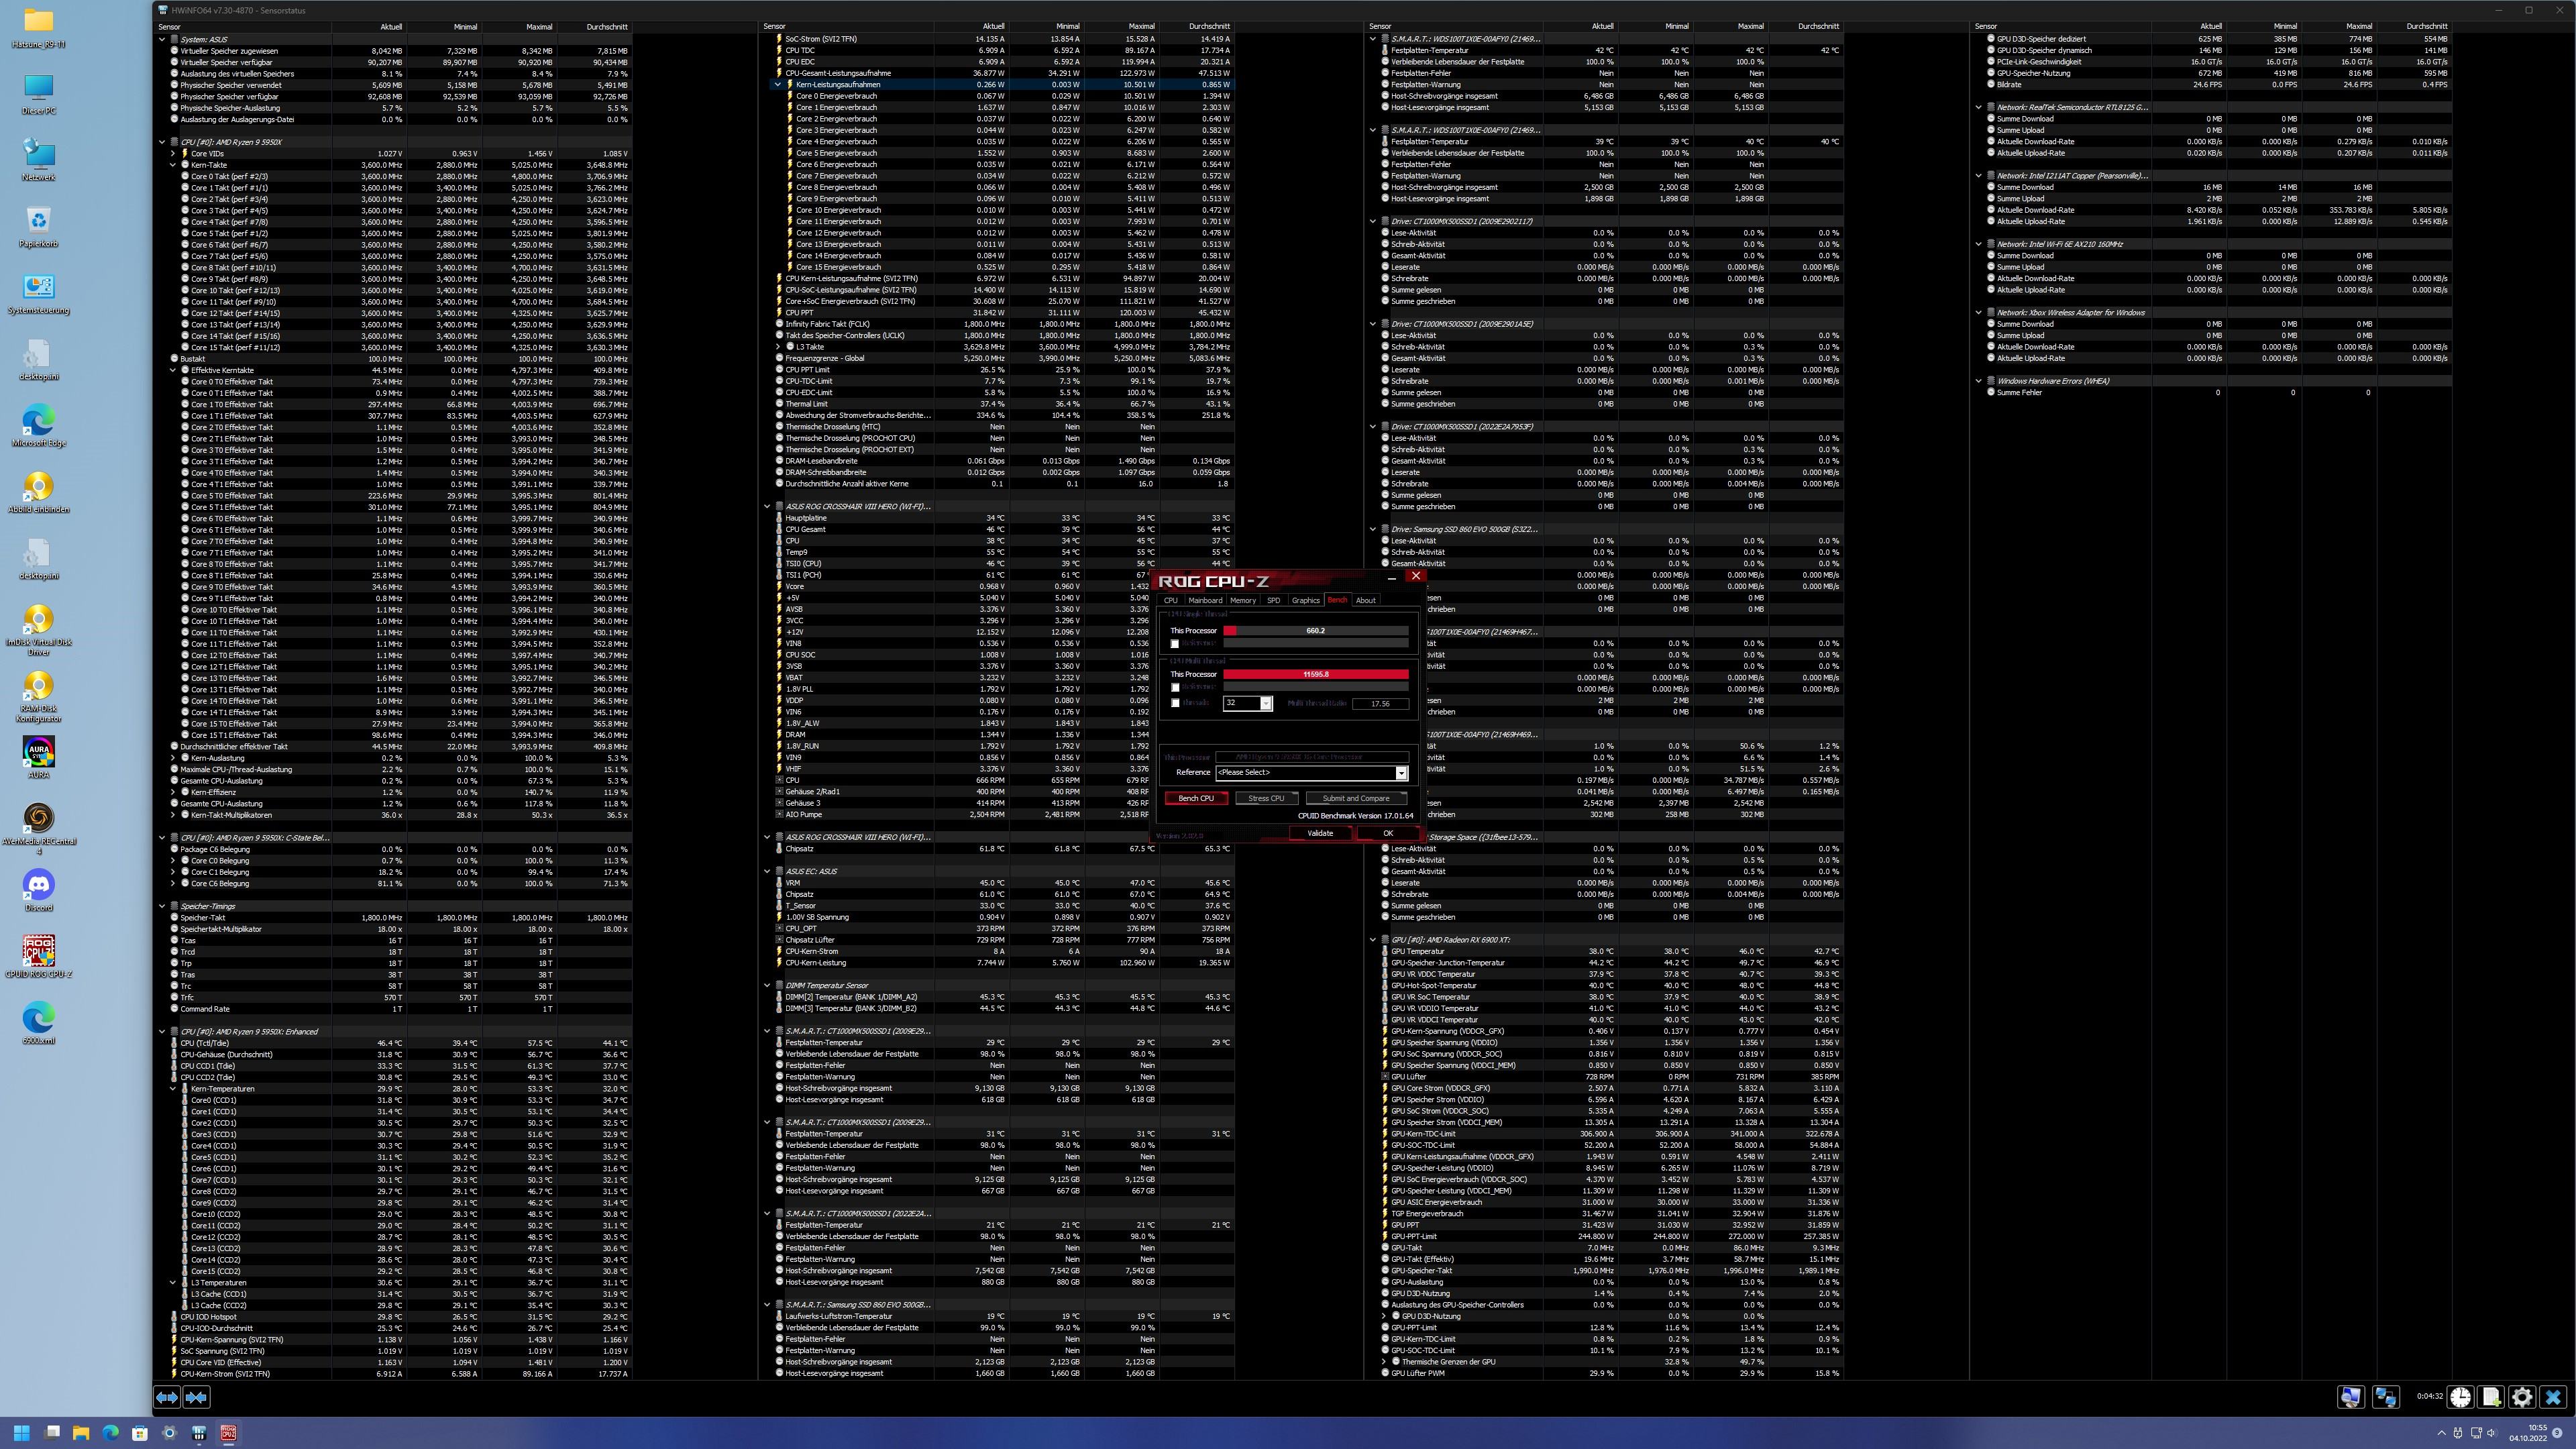Click the Stress CPU button

point(1266,798)
